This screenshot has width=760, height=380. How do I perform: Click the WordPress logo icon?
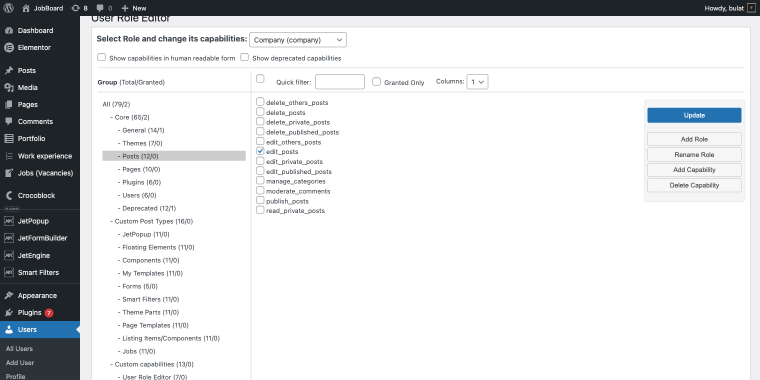click(x=8, y=8)
